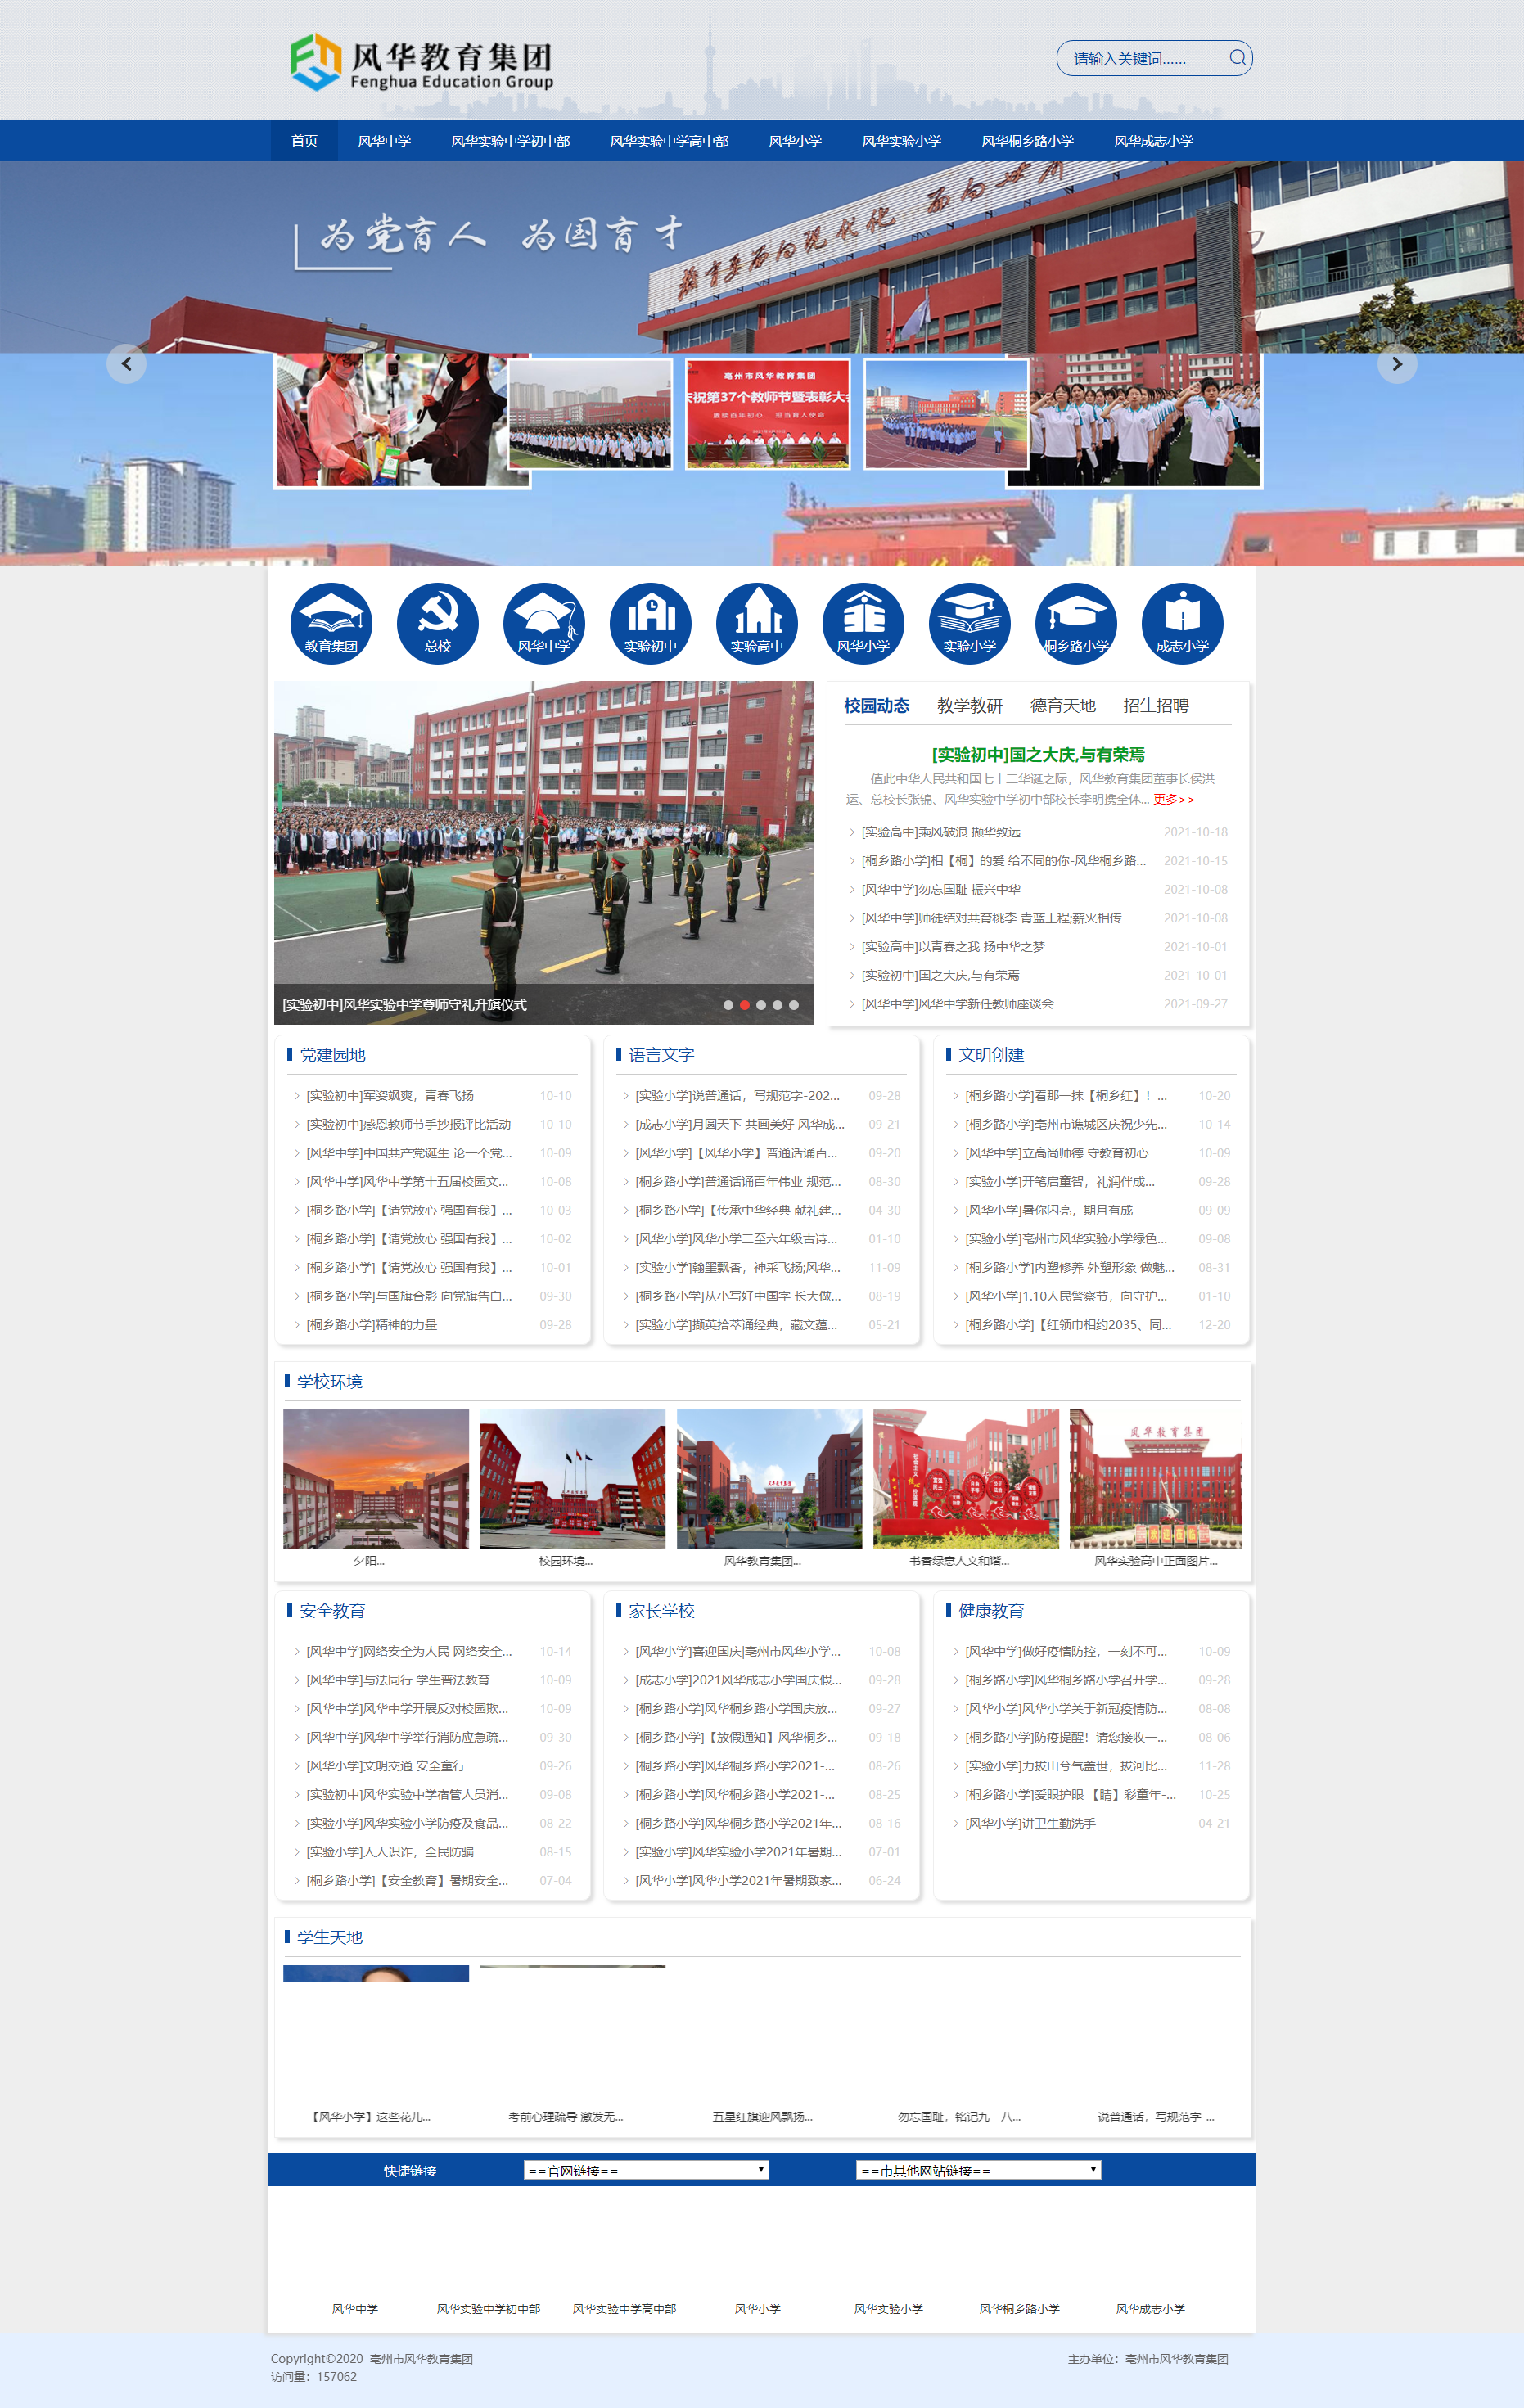Select the 实验高中 circular icon
Viewport: 1524px width, 2408px height.
757,623
